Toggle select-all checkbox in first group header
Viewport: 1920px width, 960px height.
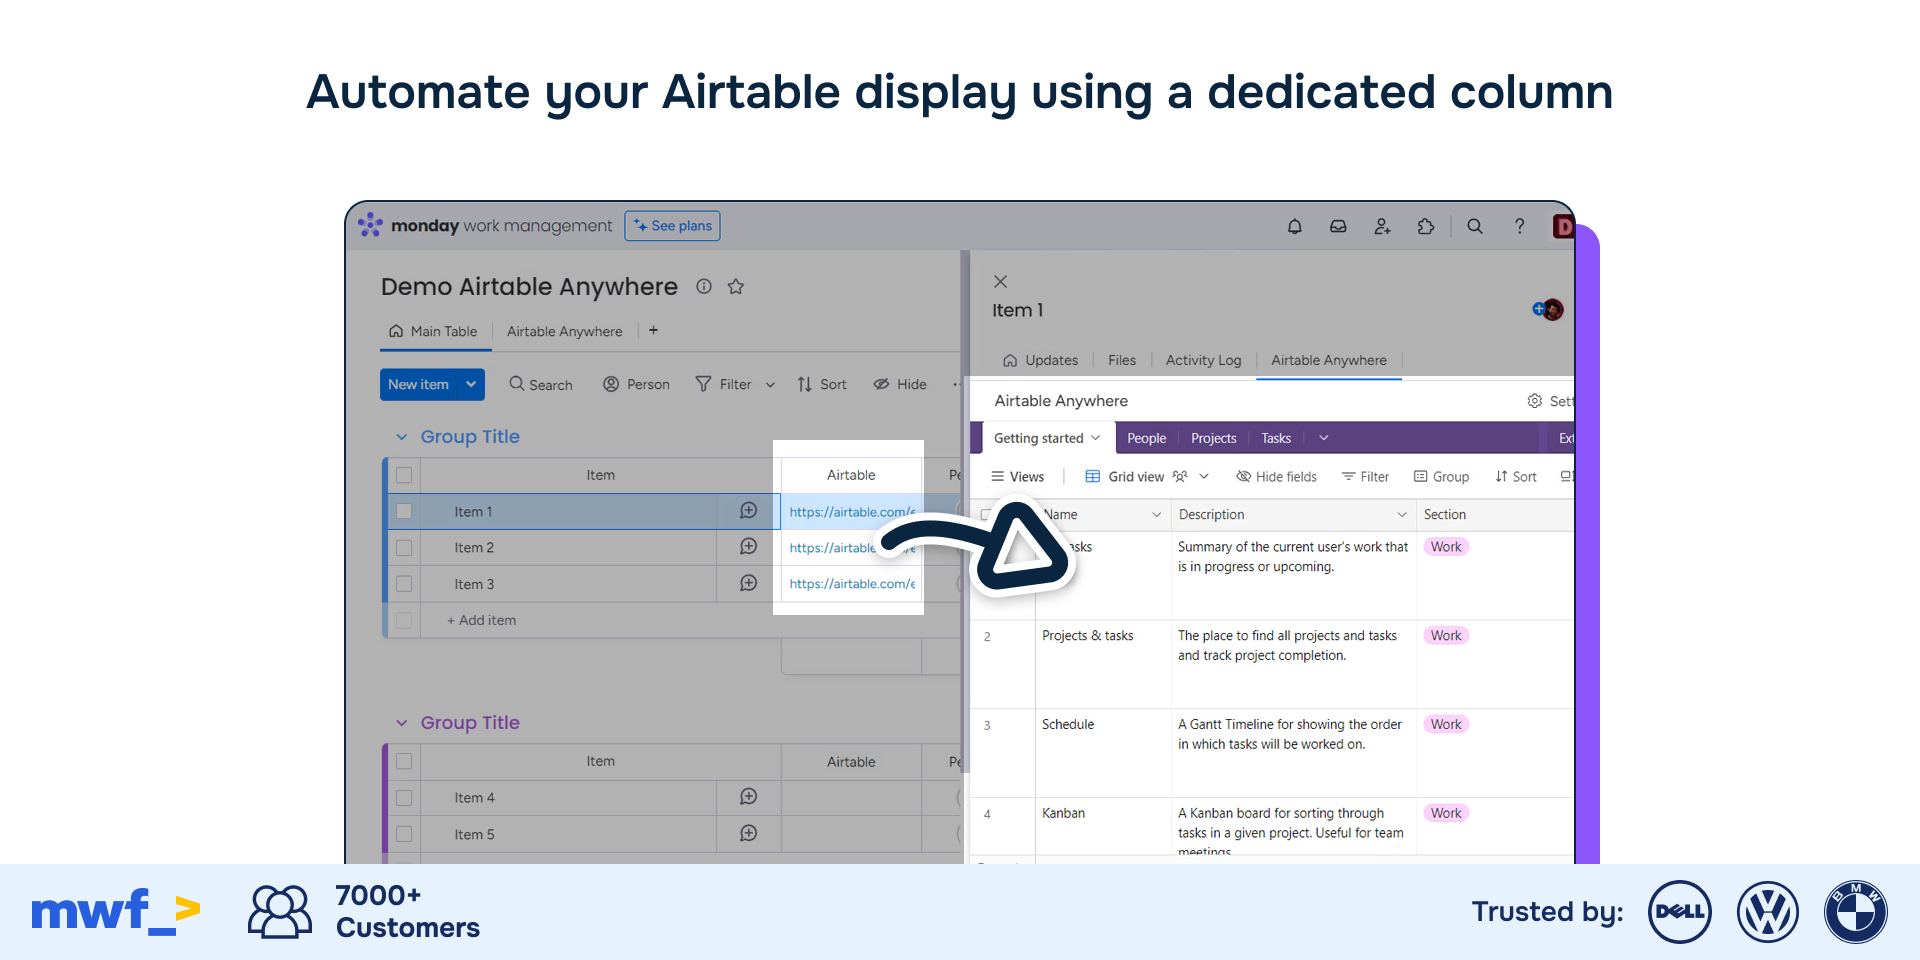pos(404,475)
